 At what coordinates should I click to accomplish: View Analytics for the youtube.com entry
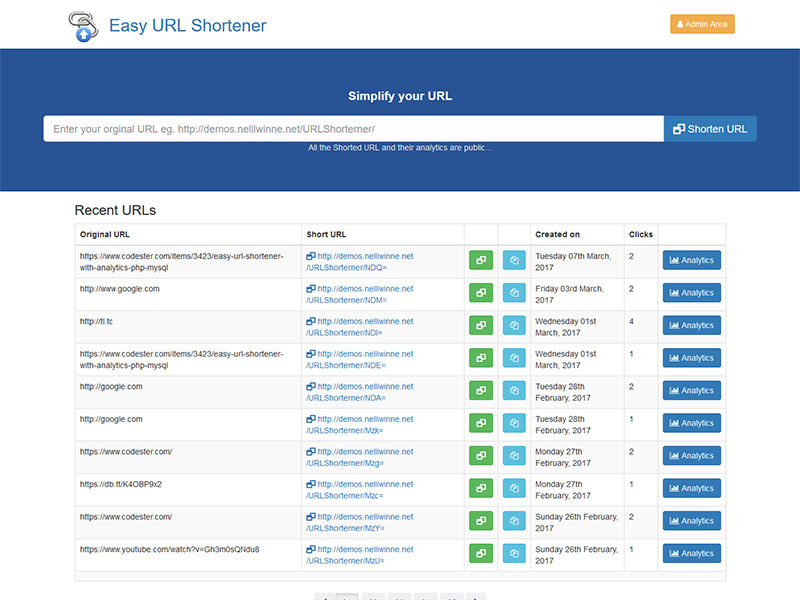691,553
